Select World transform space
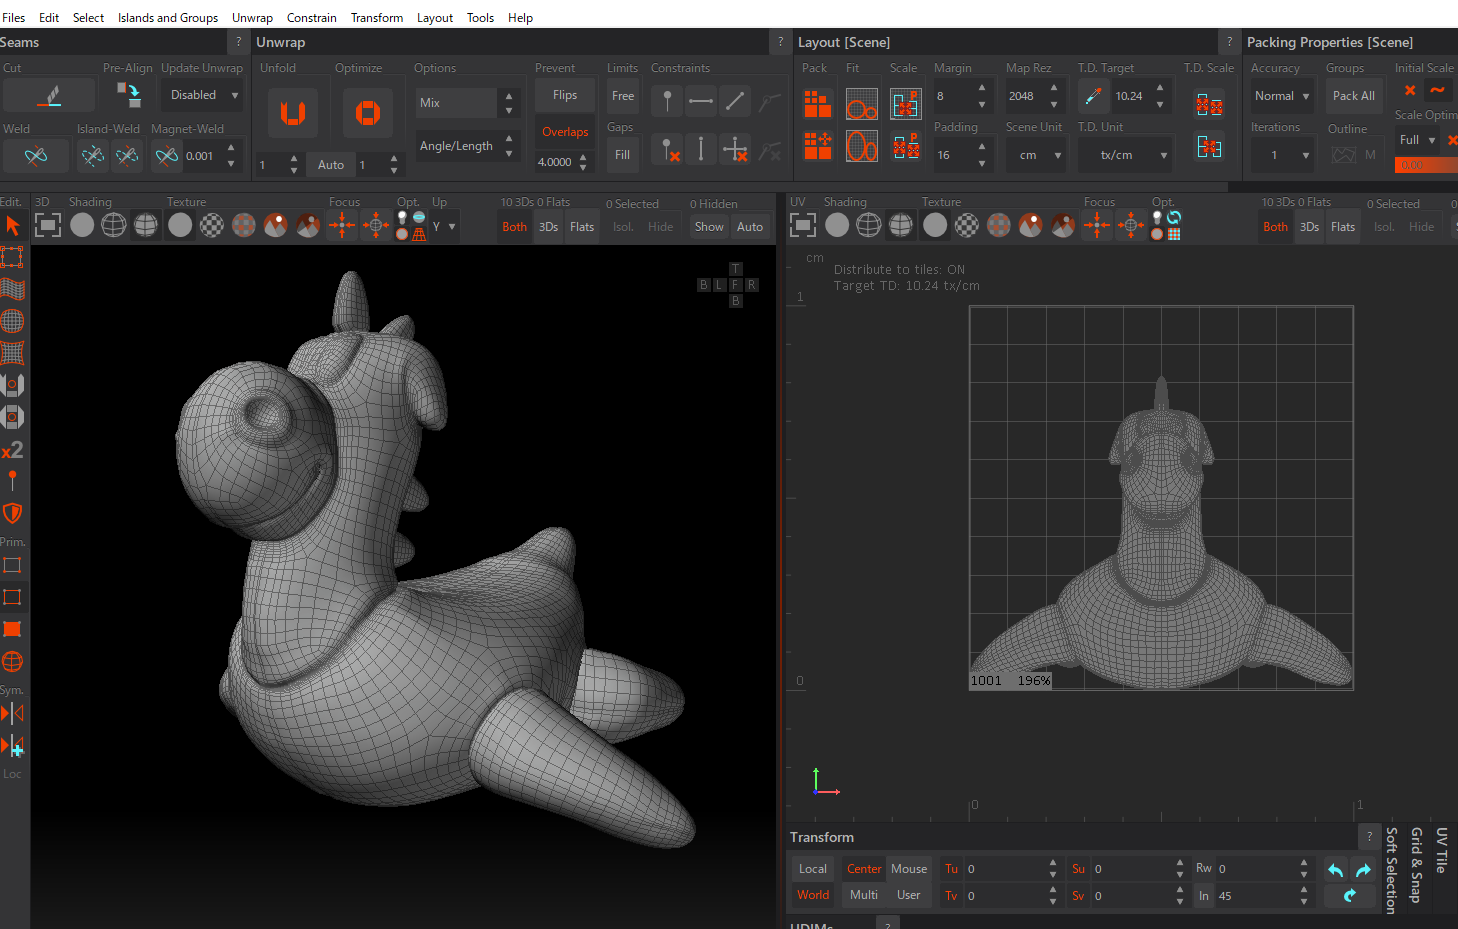The width and height of the screenshot is (1458, 929). click(x=813, y=895)
